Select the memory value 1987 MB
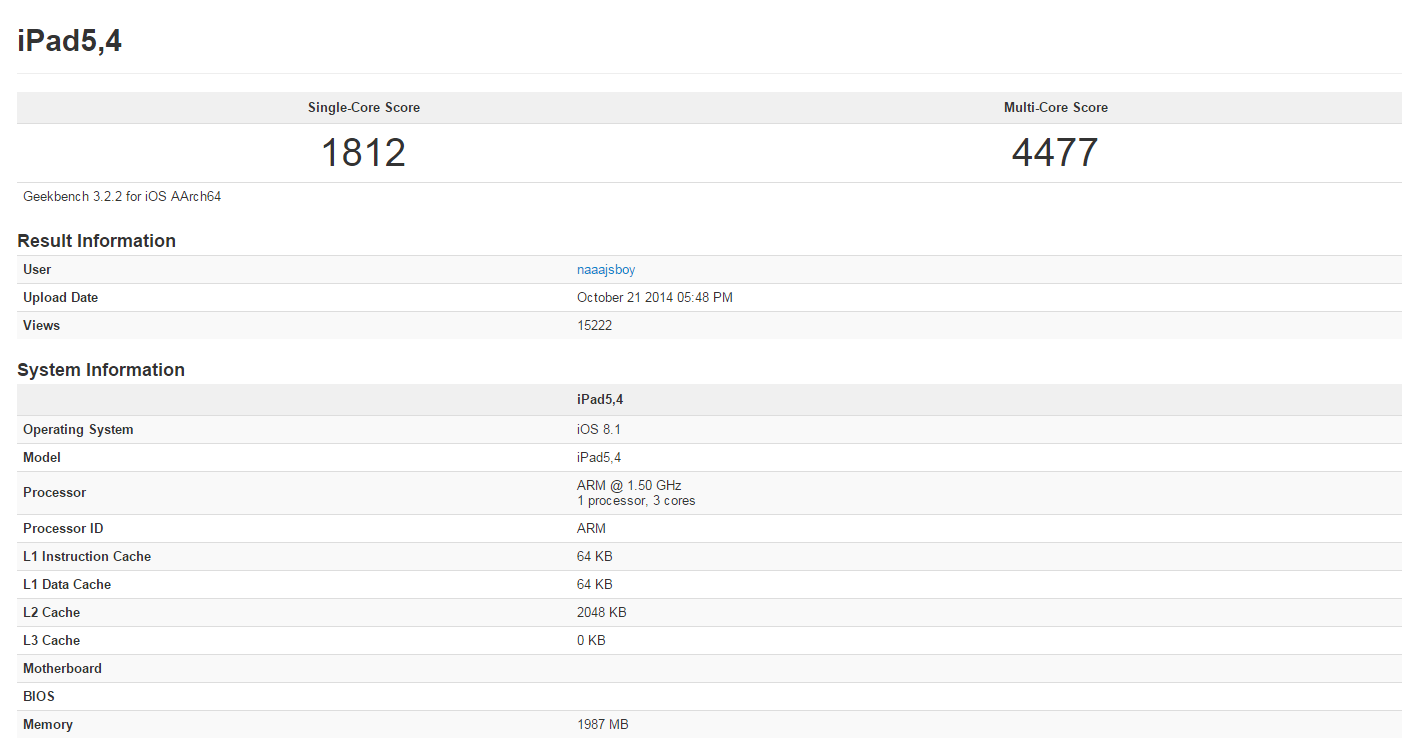1416x756 pixels. coord(603,725)
